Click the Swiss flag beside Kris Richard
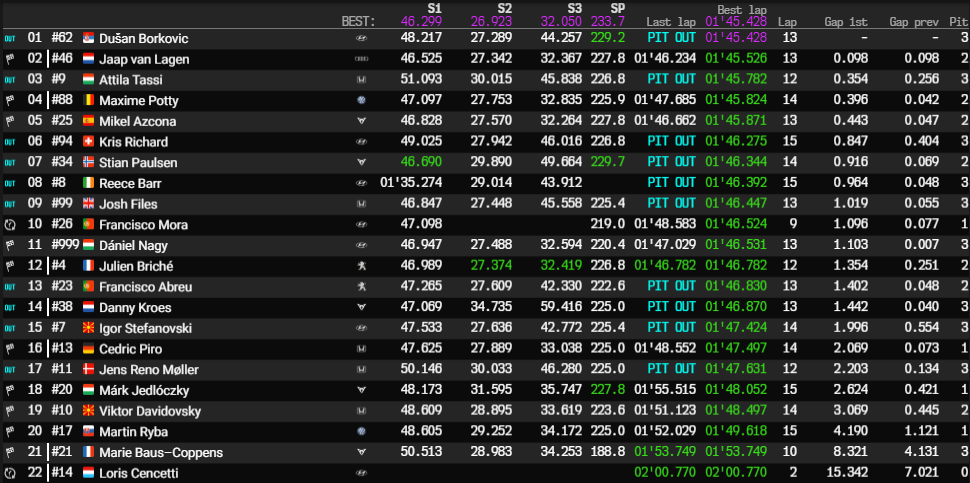 tap(88, 143)
